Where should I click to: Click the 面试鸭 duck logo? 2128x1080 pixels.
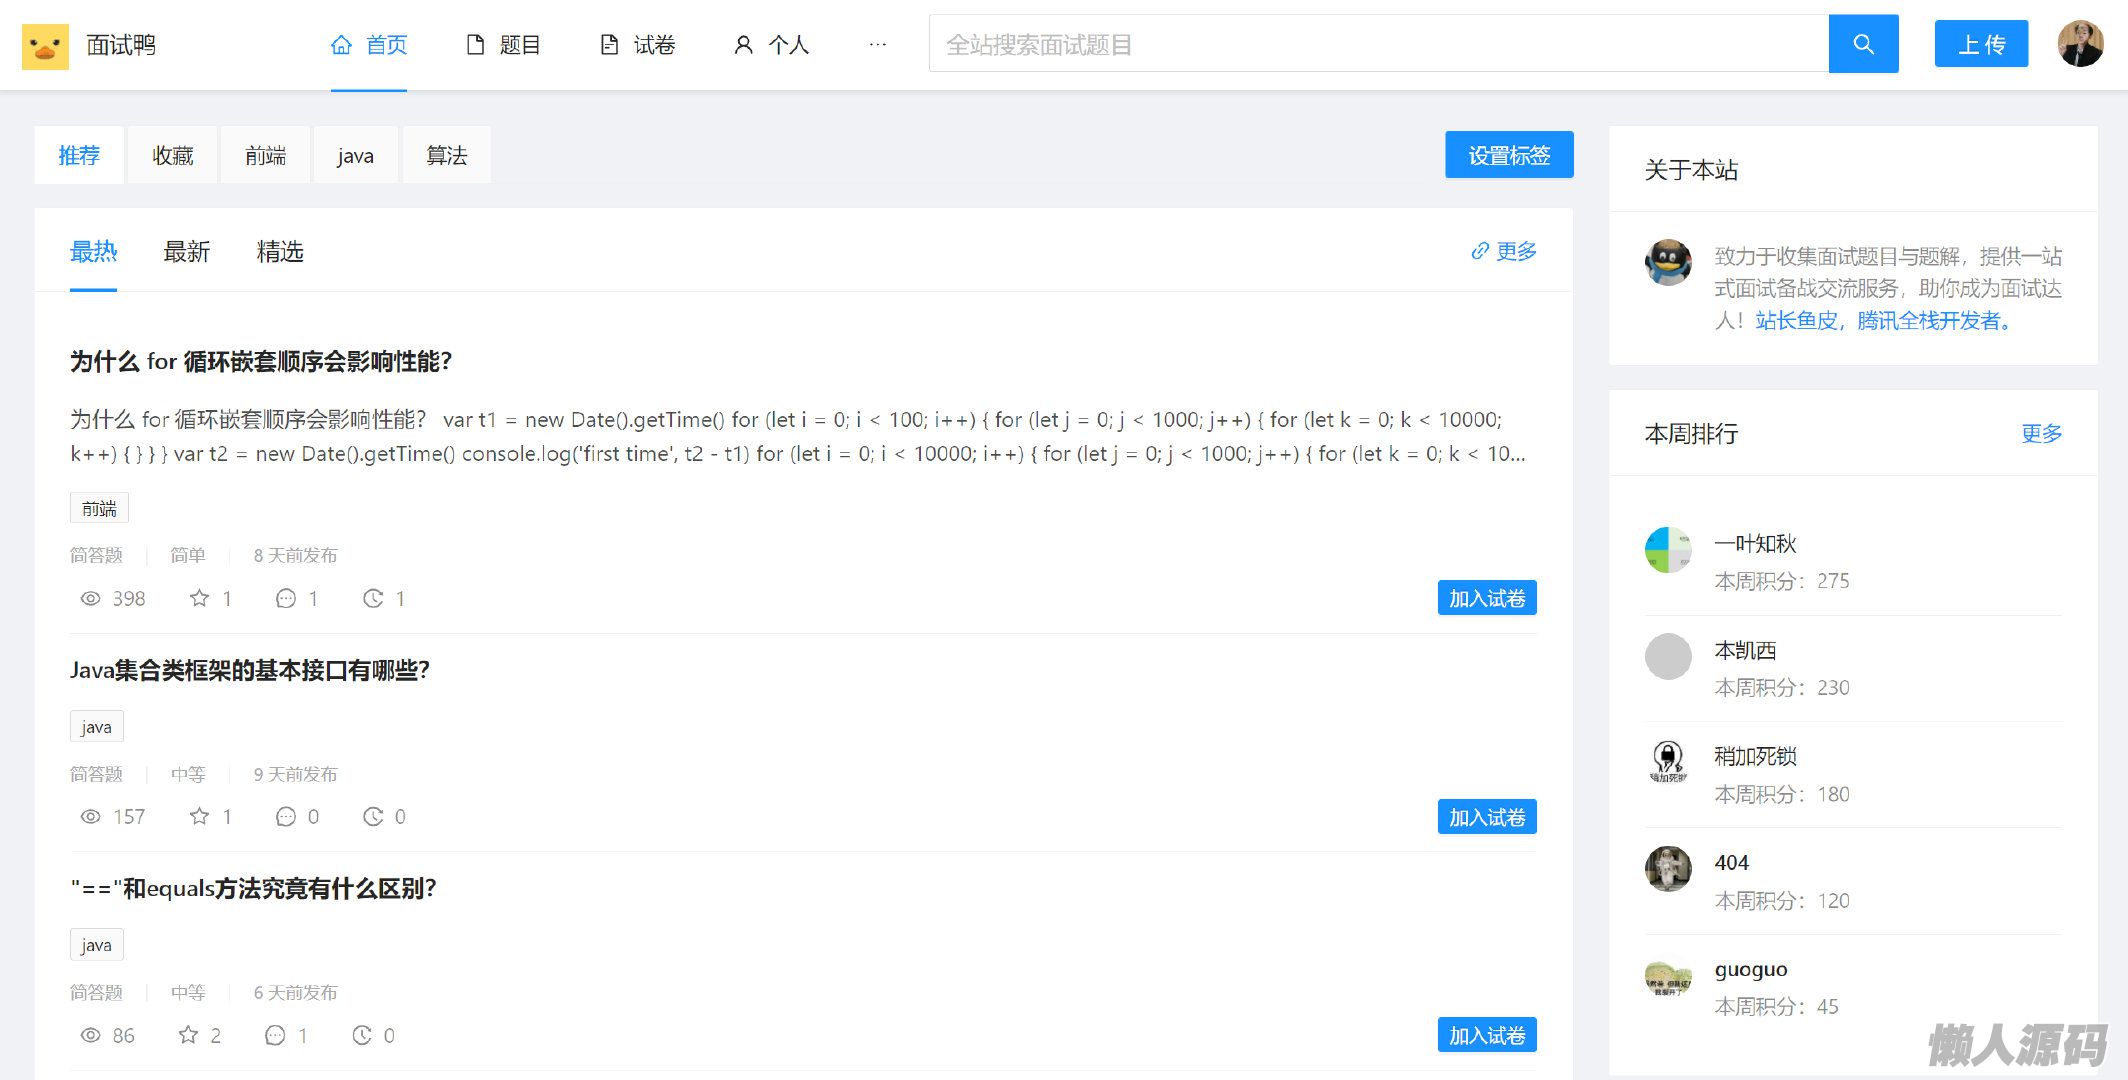[45, 46]
